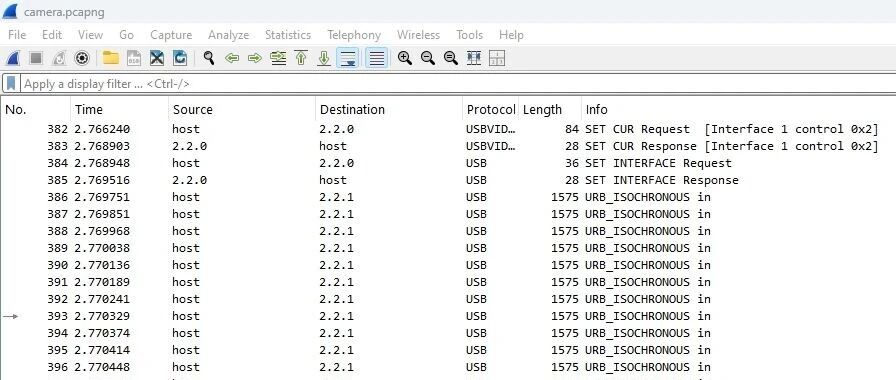Sort by the No. column header
The height and width of the screenshot is (380, 896).
(x=36, y=109)
